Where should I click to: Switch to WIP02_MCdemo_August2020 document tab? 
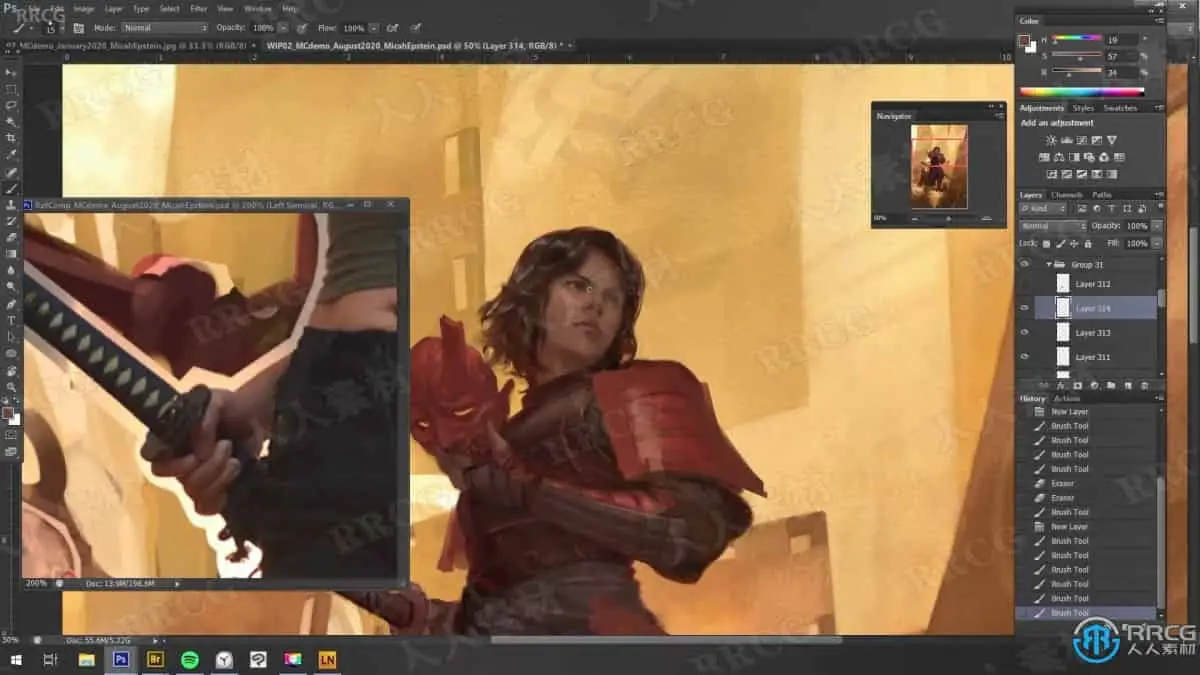pyautogui.click(x=414, y=45)
